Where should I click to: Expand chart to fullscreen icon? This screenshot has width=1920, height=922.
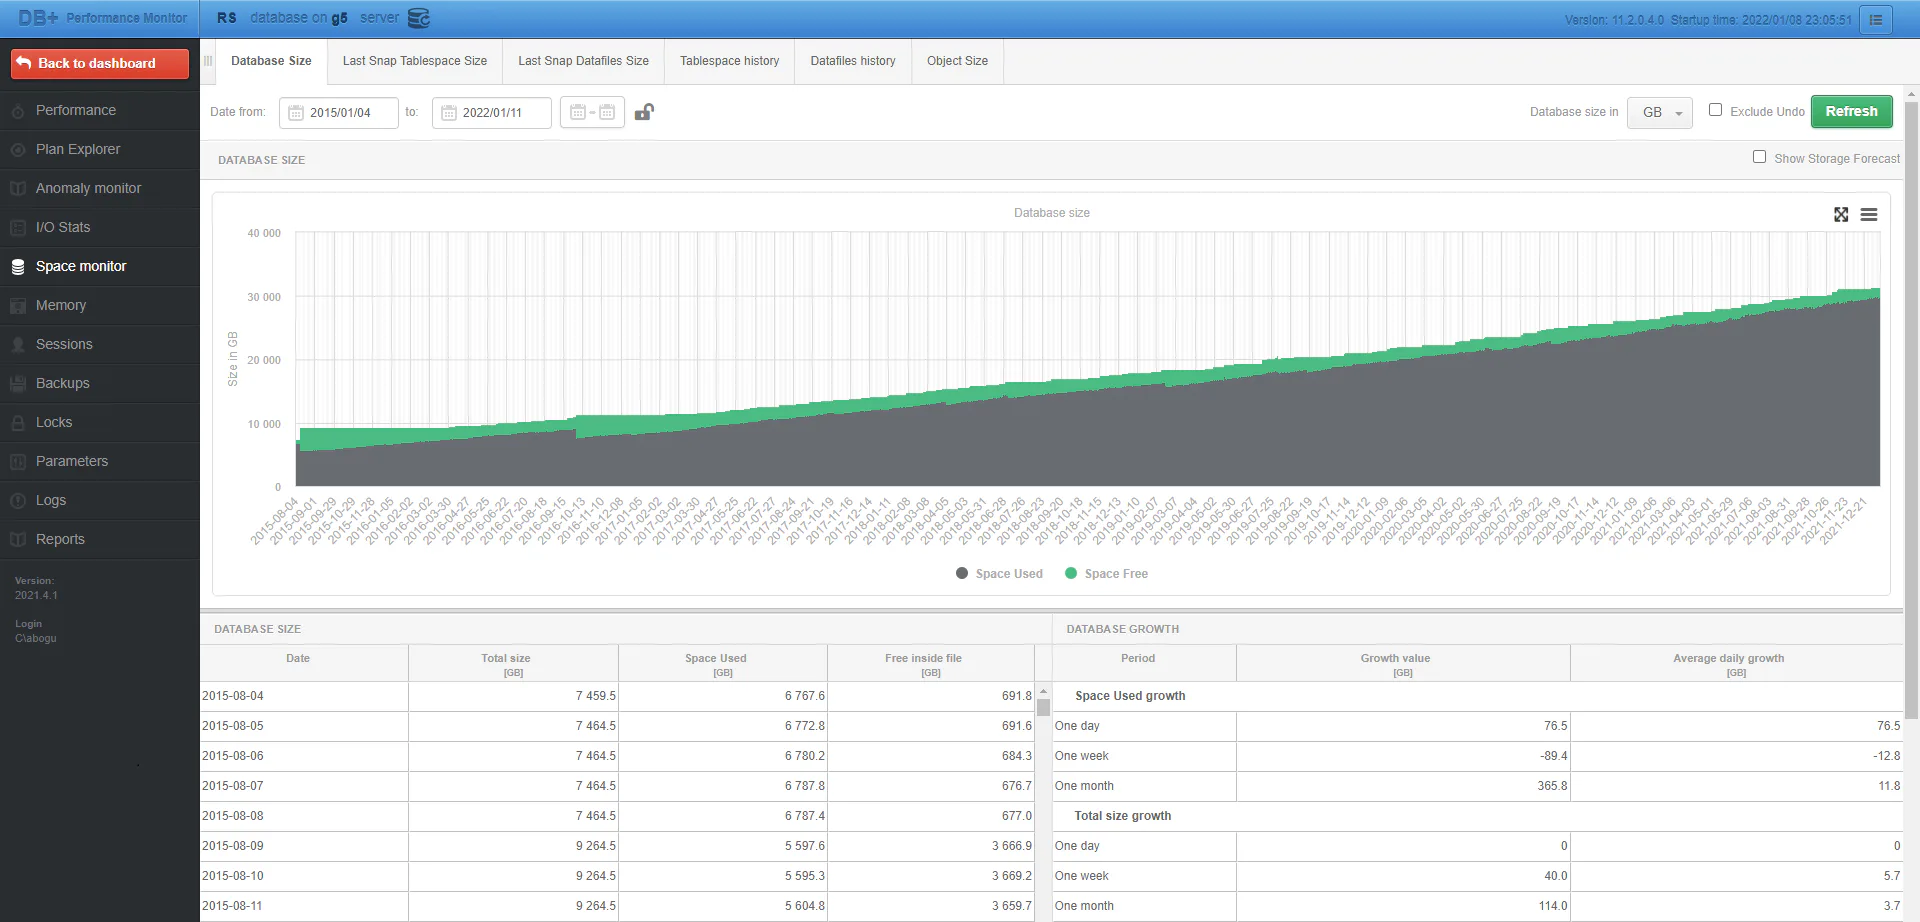tap(1841, 214)
